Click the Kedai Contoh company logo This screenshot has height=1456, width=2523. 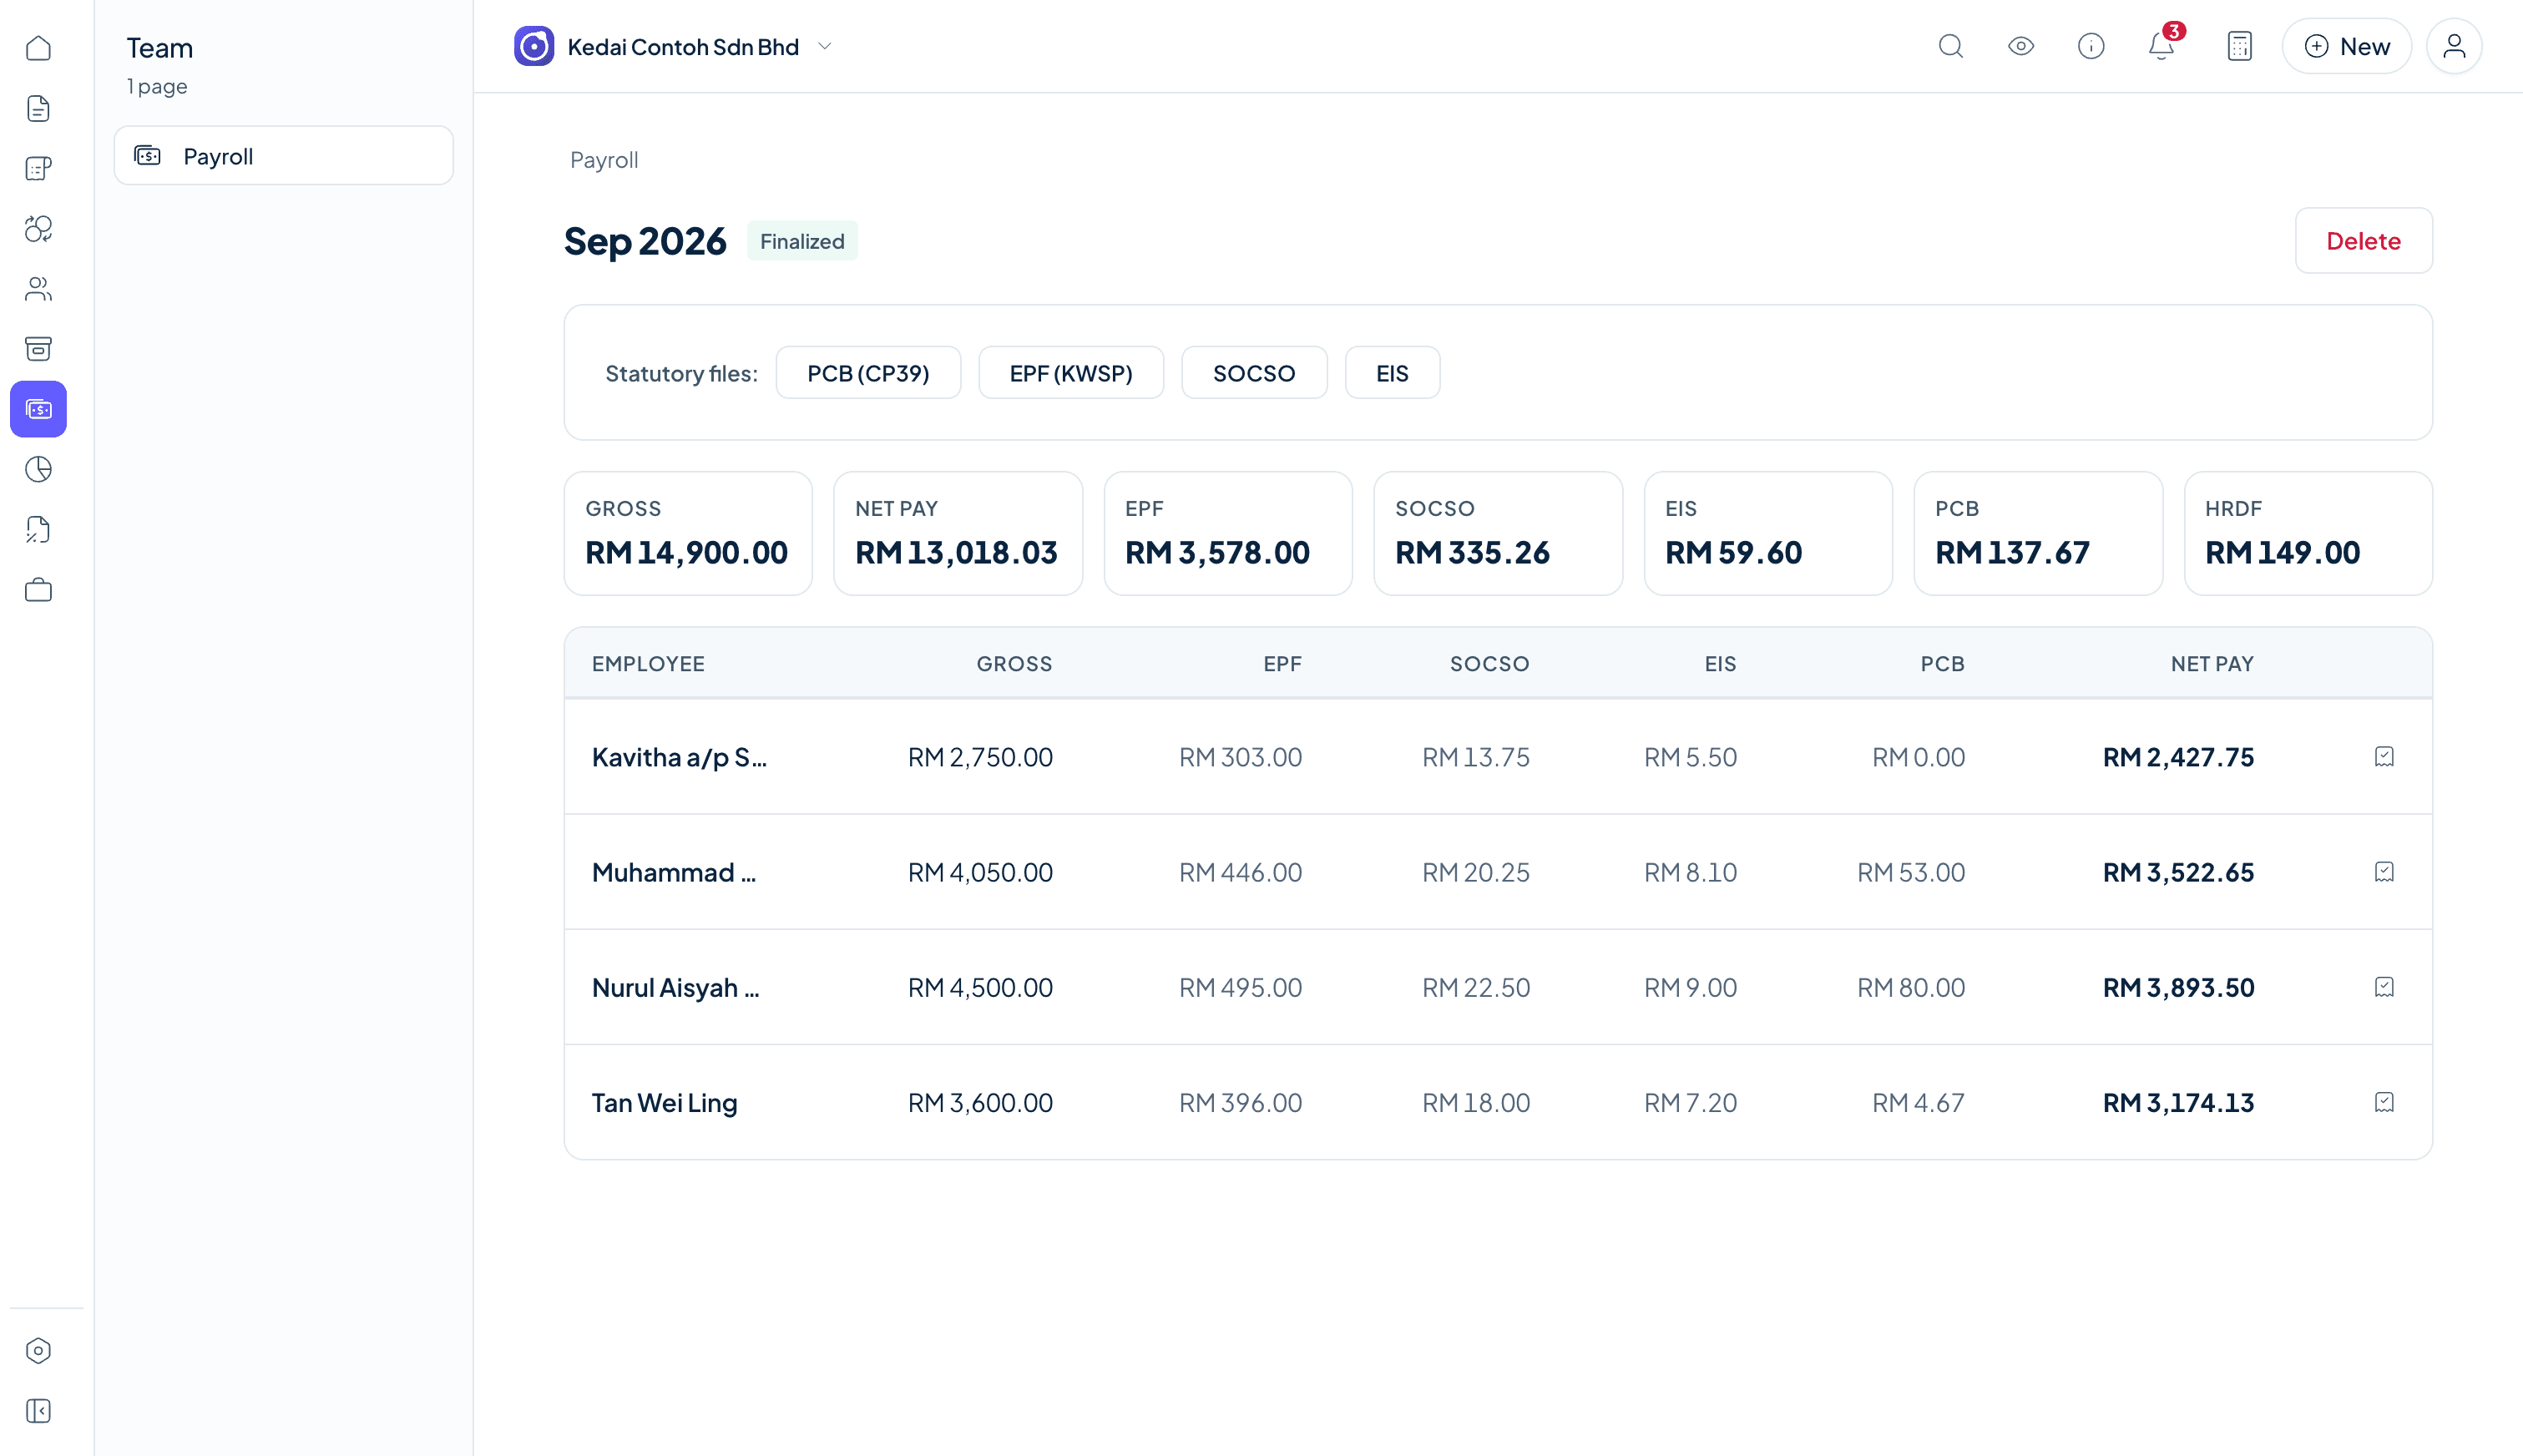(x=534, y=46)
